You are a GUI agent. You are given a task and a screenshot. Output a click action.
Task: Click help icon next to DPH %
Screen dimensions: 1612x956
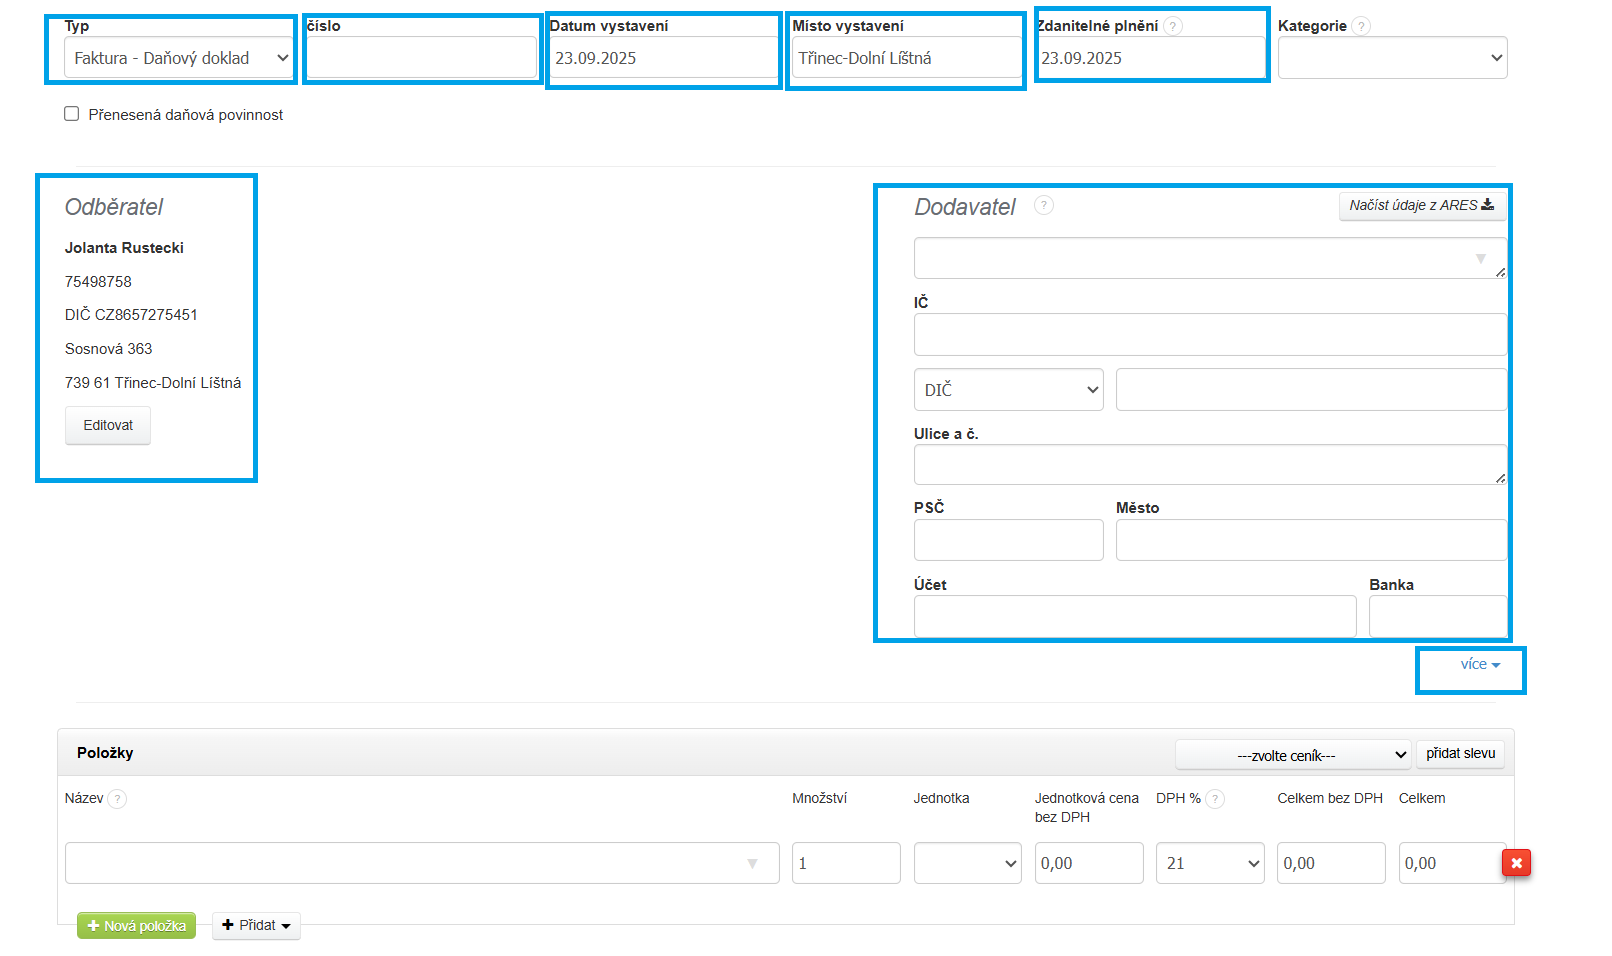[1215, 798]
